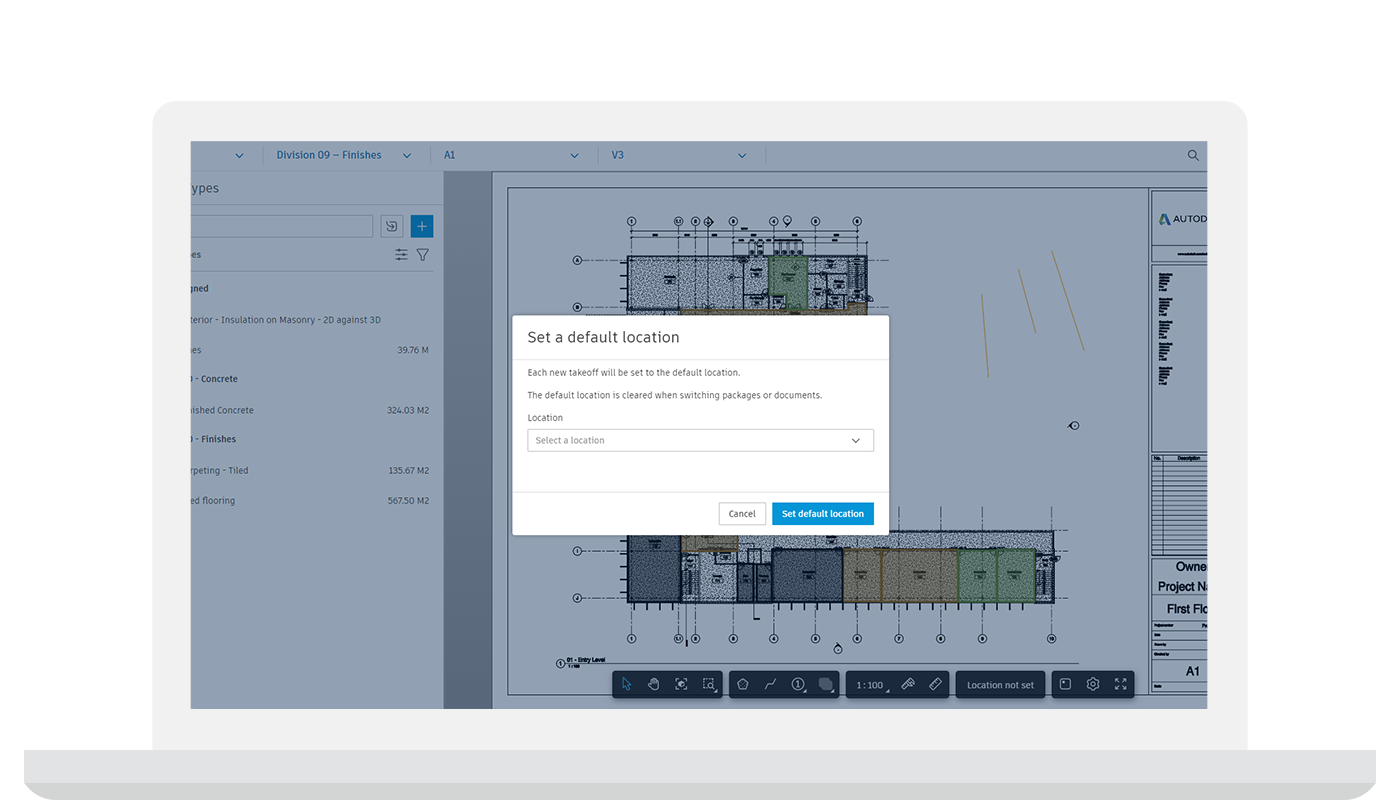Click the fit-to-view focus icon

681,684
